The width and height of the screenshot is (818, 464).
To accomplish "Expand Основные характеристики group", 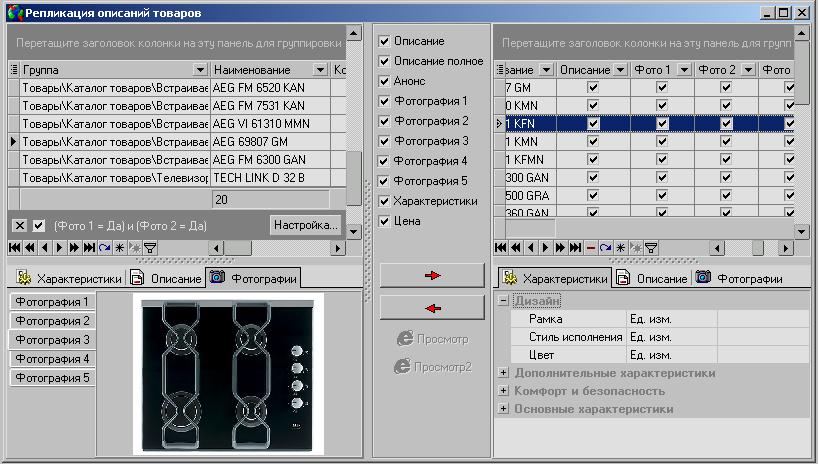I will coord(503,409).
